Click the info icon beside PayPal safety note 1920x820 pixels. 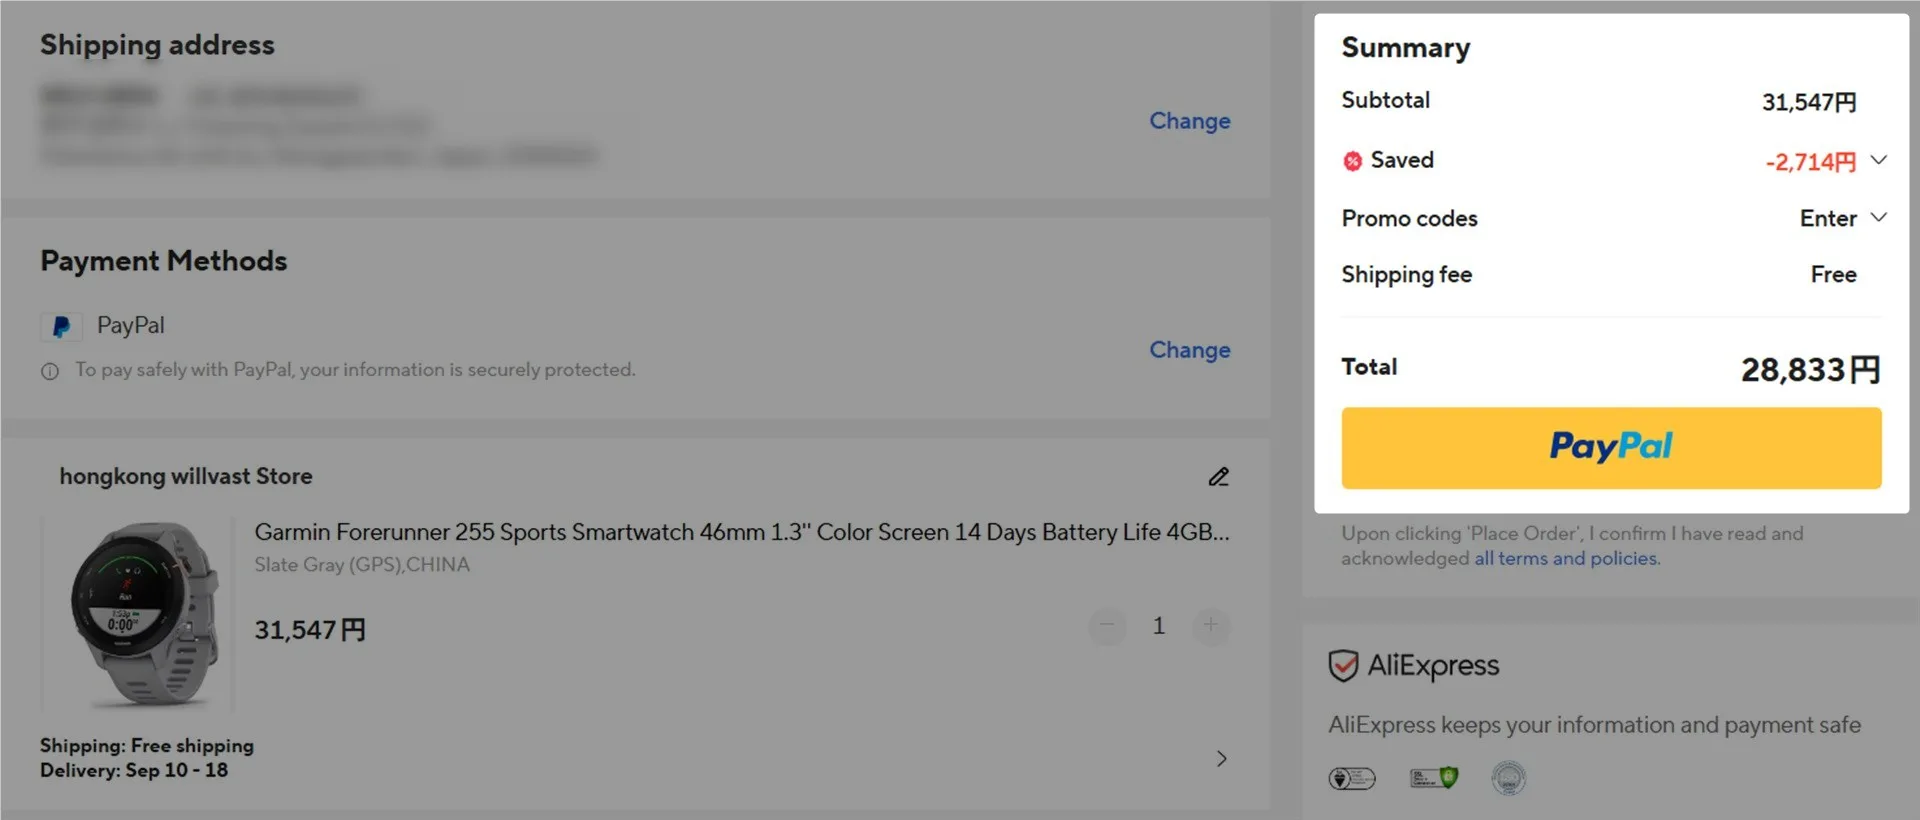[x=50, y=371]
